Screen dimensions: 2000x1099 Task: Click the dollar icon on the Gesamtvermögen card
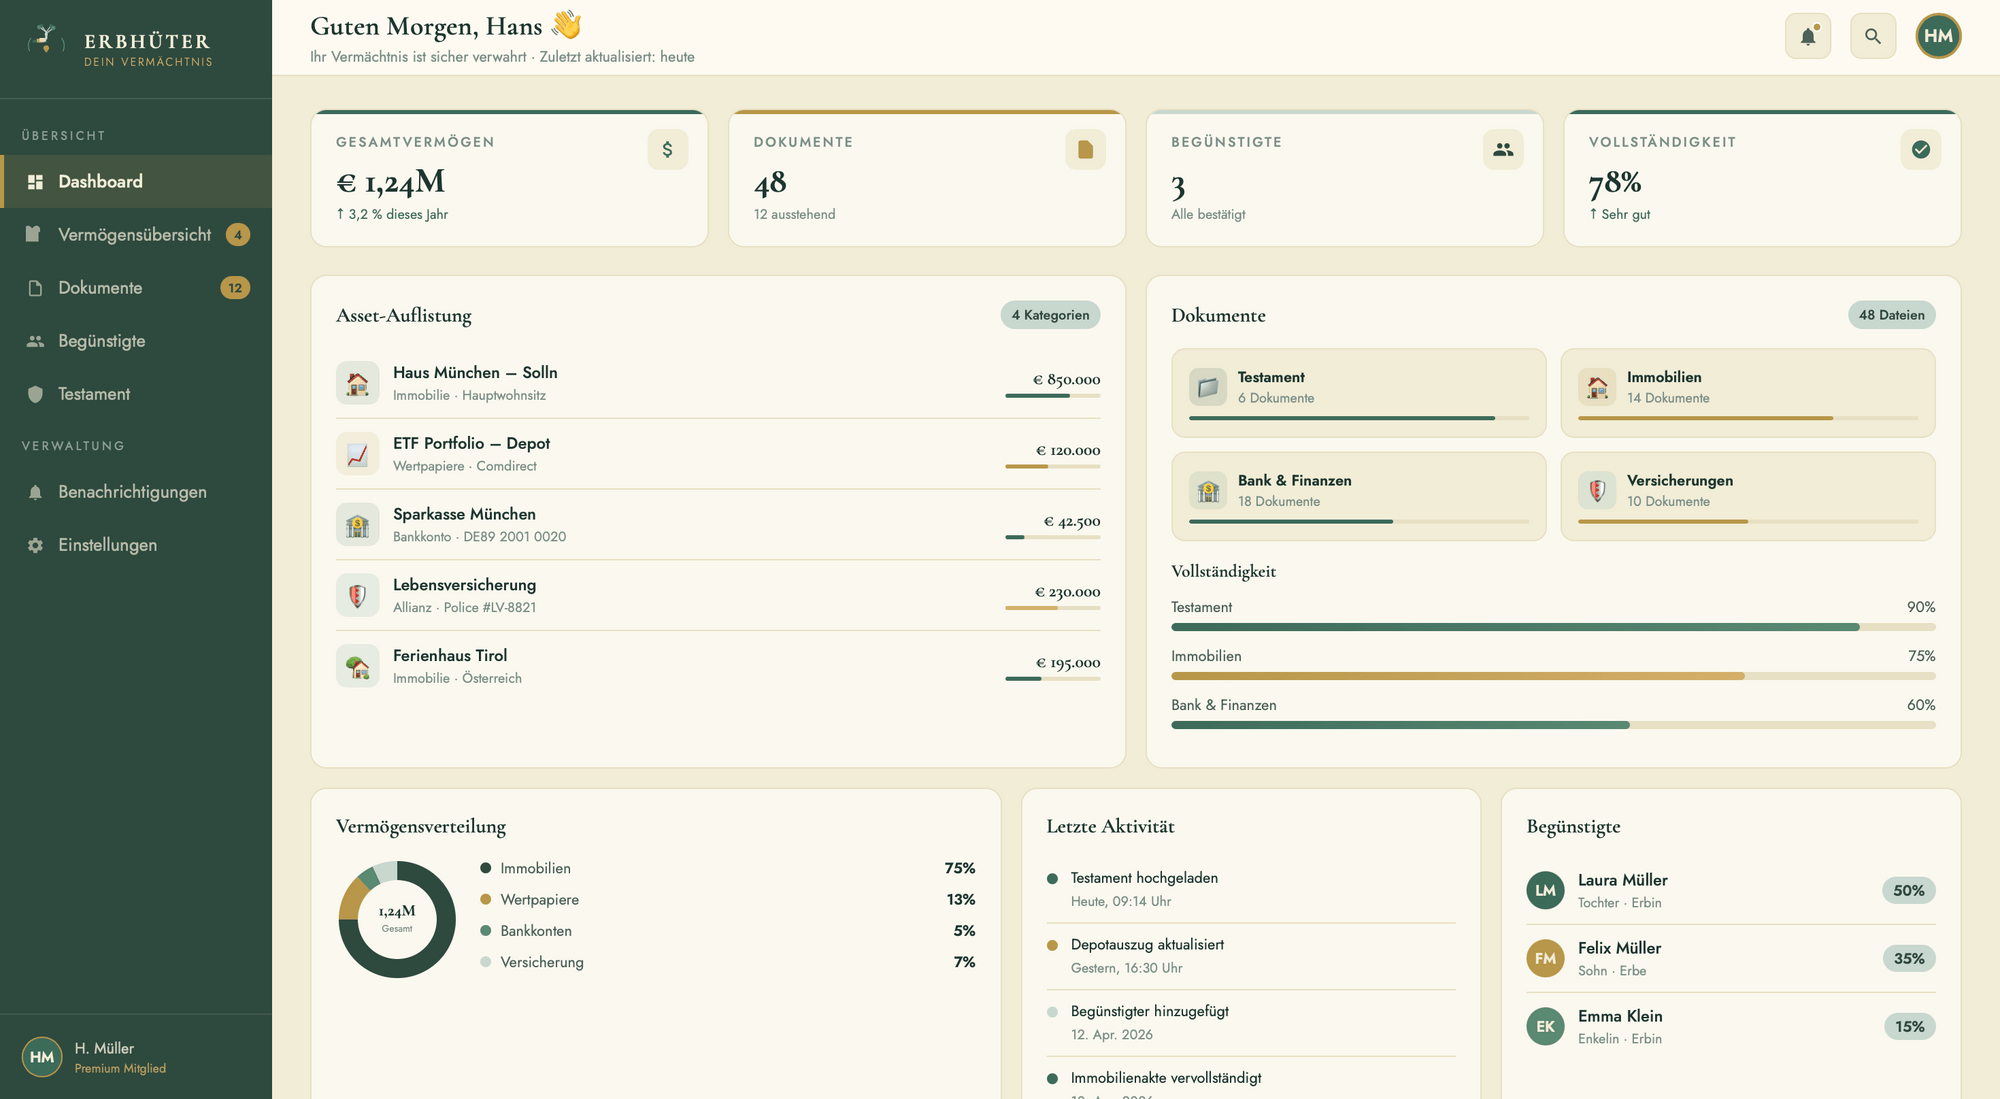[x=667, y=150]
